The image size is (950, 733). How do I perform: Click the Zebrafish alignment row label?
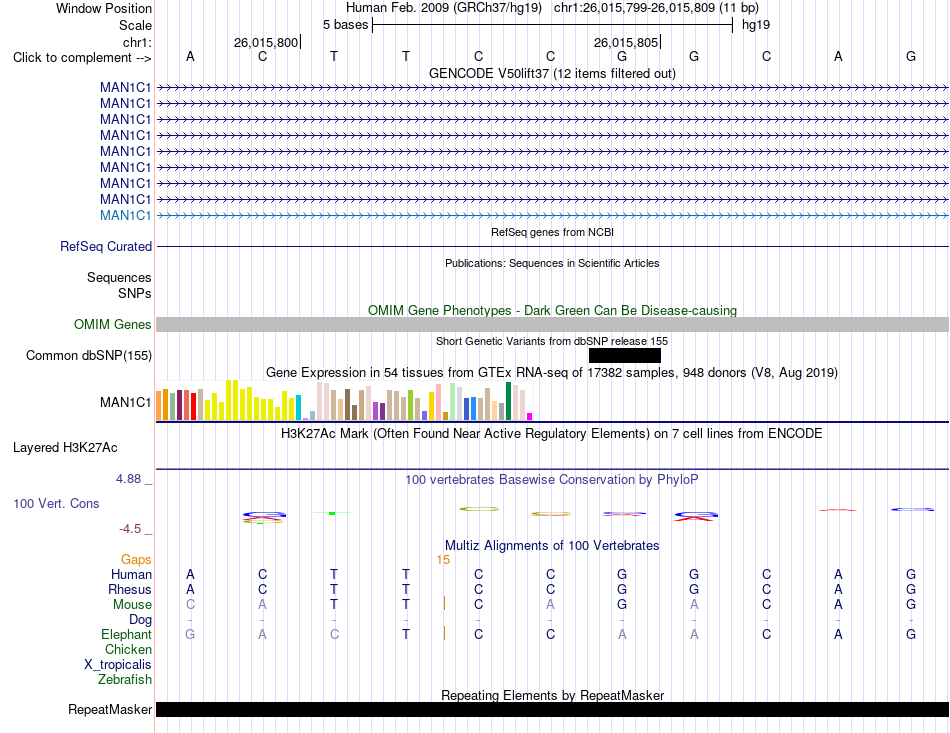(x=125, y=680)
